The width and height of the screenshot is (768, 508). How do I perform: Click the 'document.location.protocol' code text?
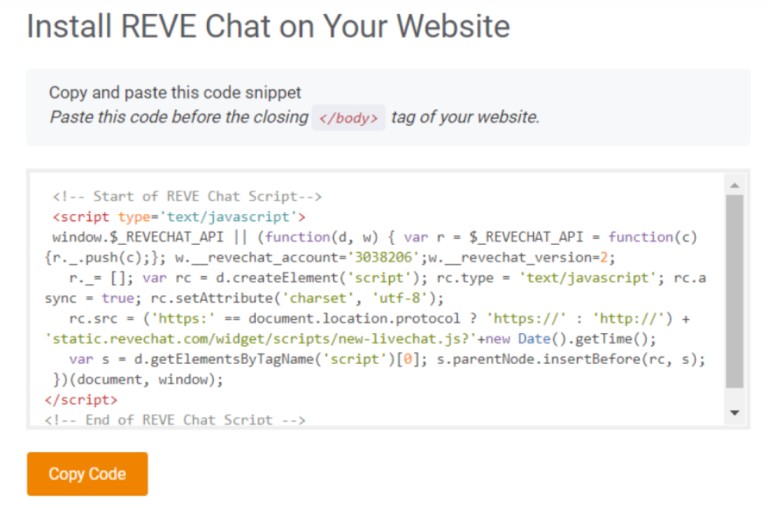coord(354,318)
